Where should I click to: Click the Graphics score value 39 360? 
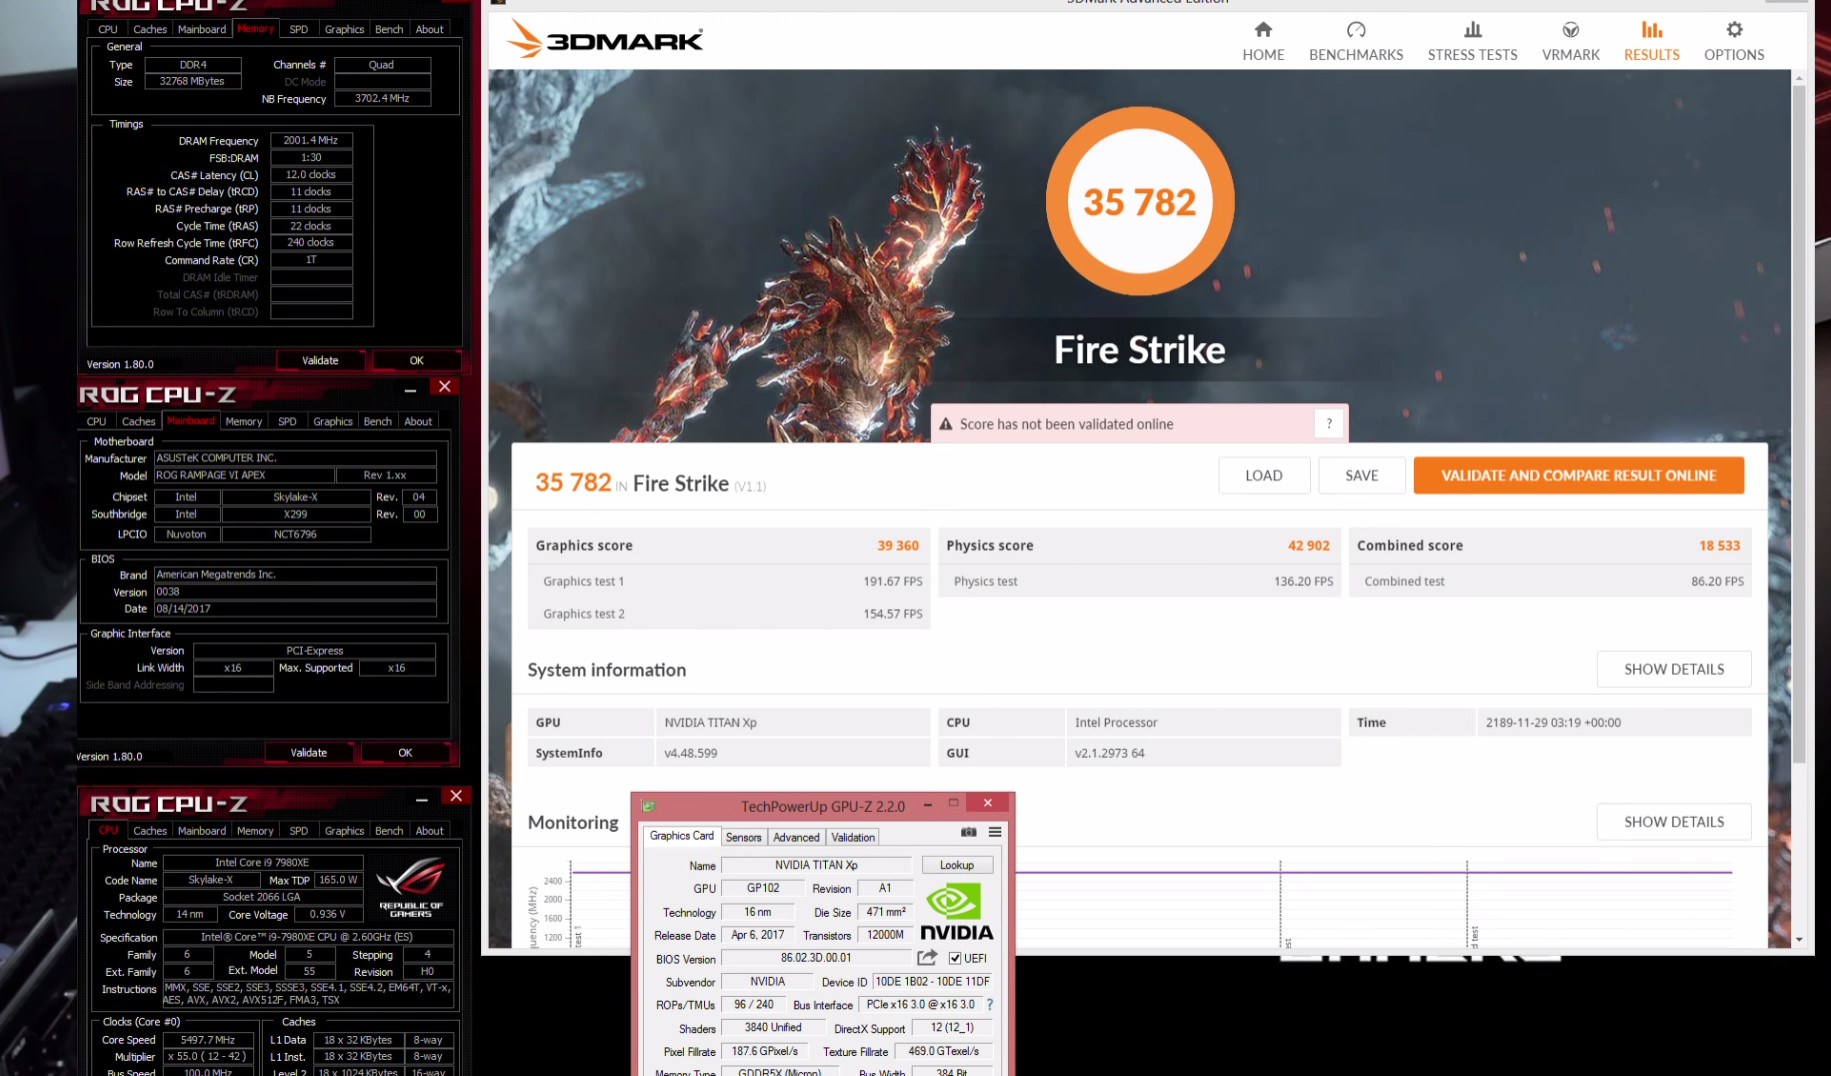click(897, 545)
